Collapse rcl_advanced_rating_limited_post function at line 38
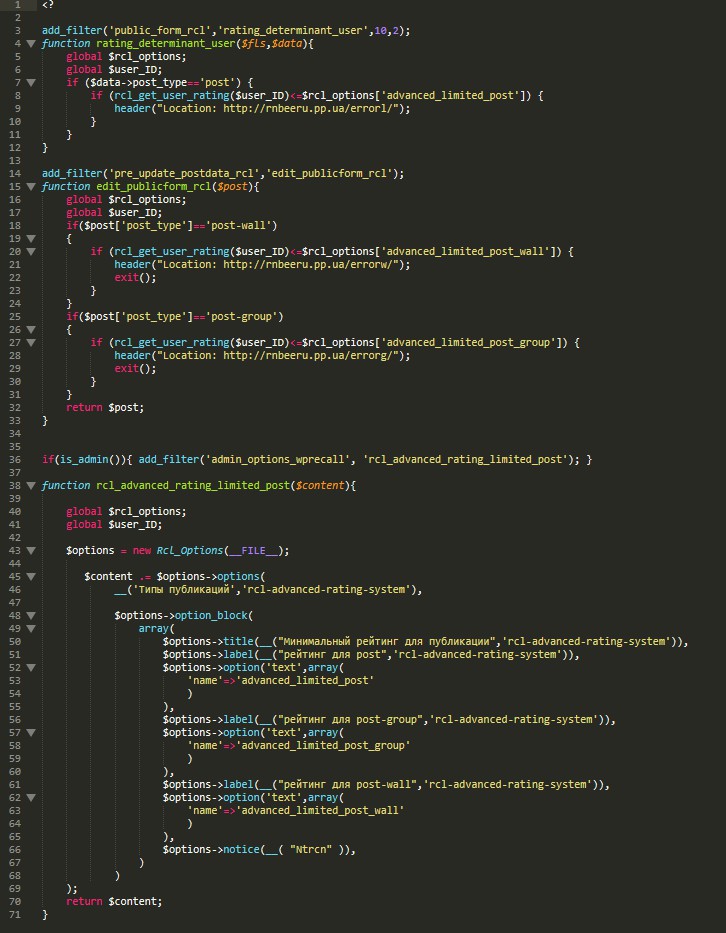Screen dimensions: 726x933 pyautogui.click(x=31, y=486)
